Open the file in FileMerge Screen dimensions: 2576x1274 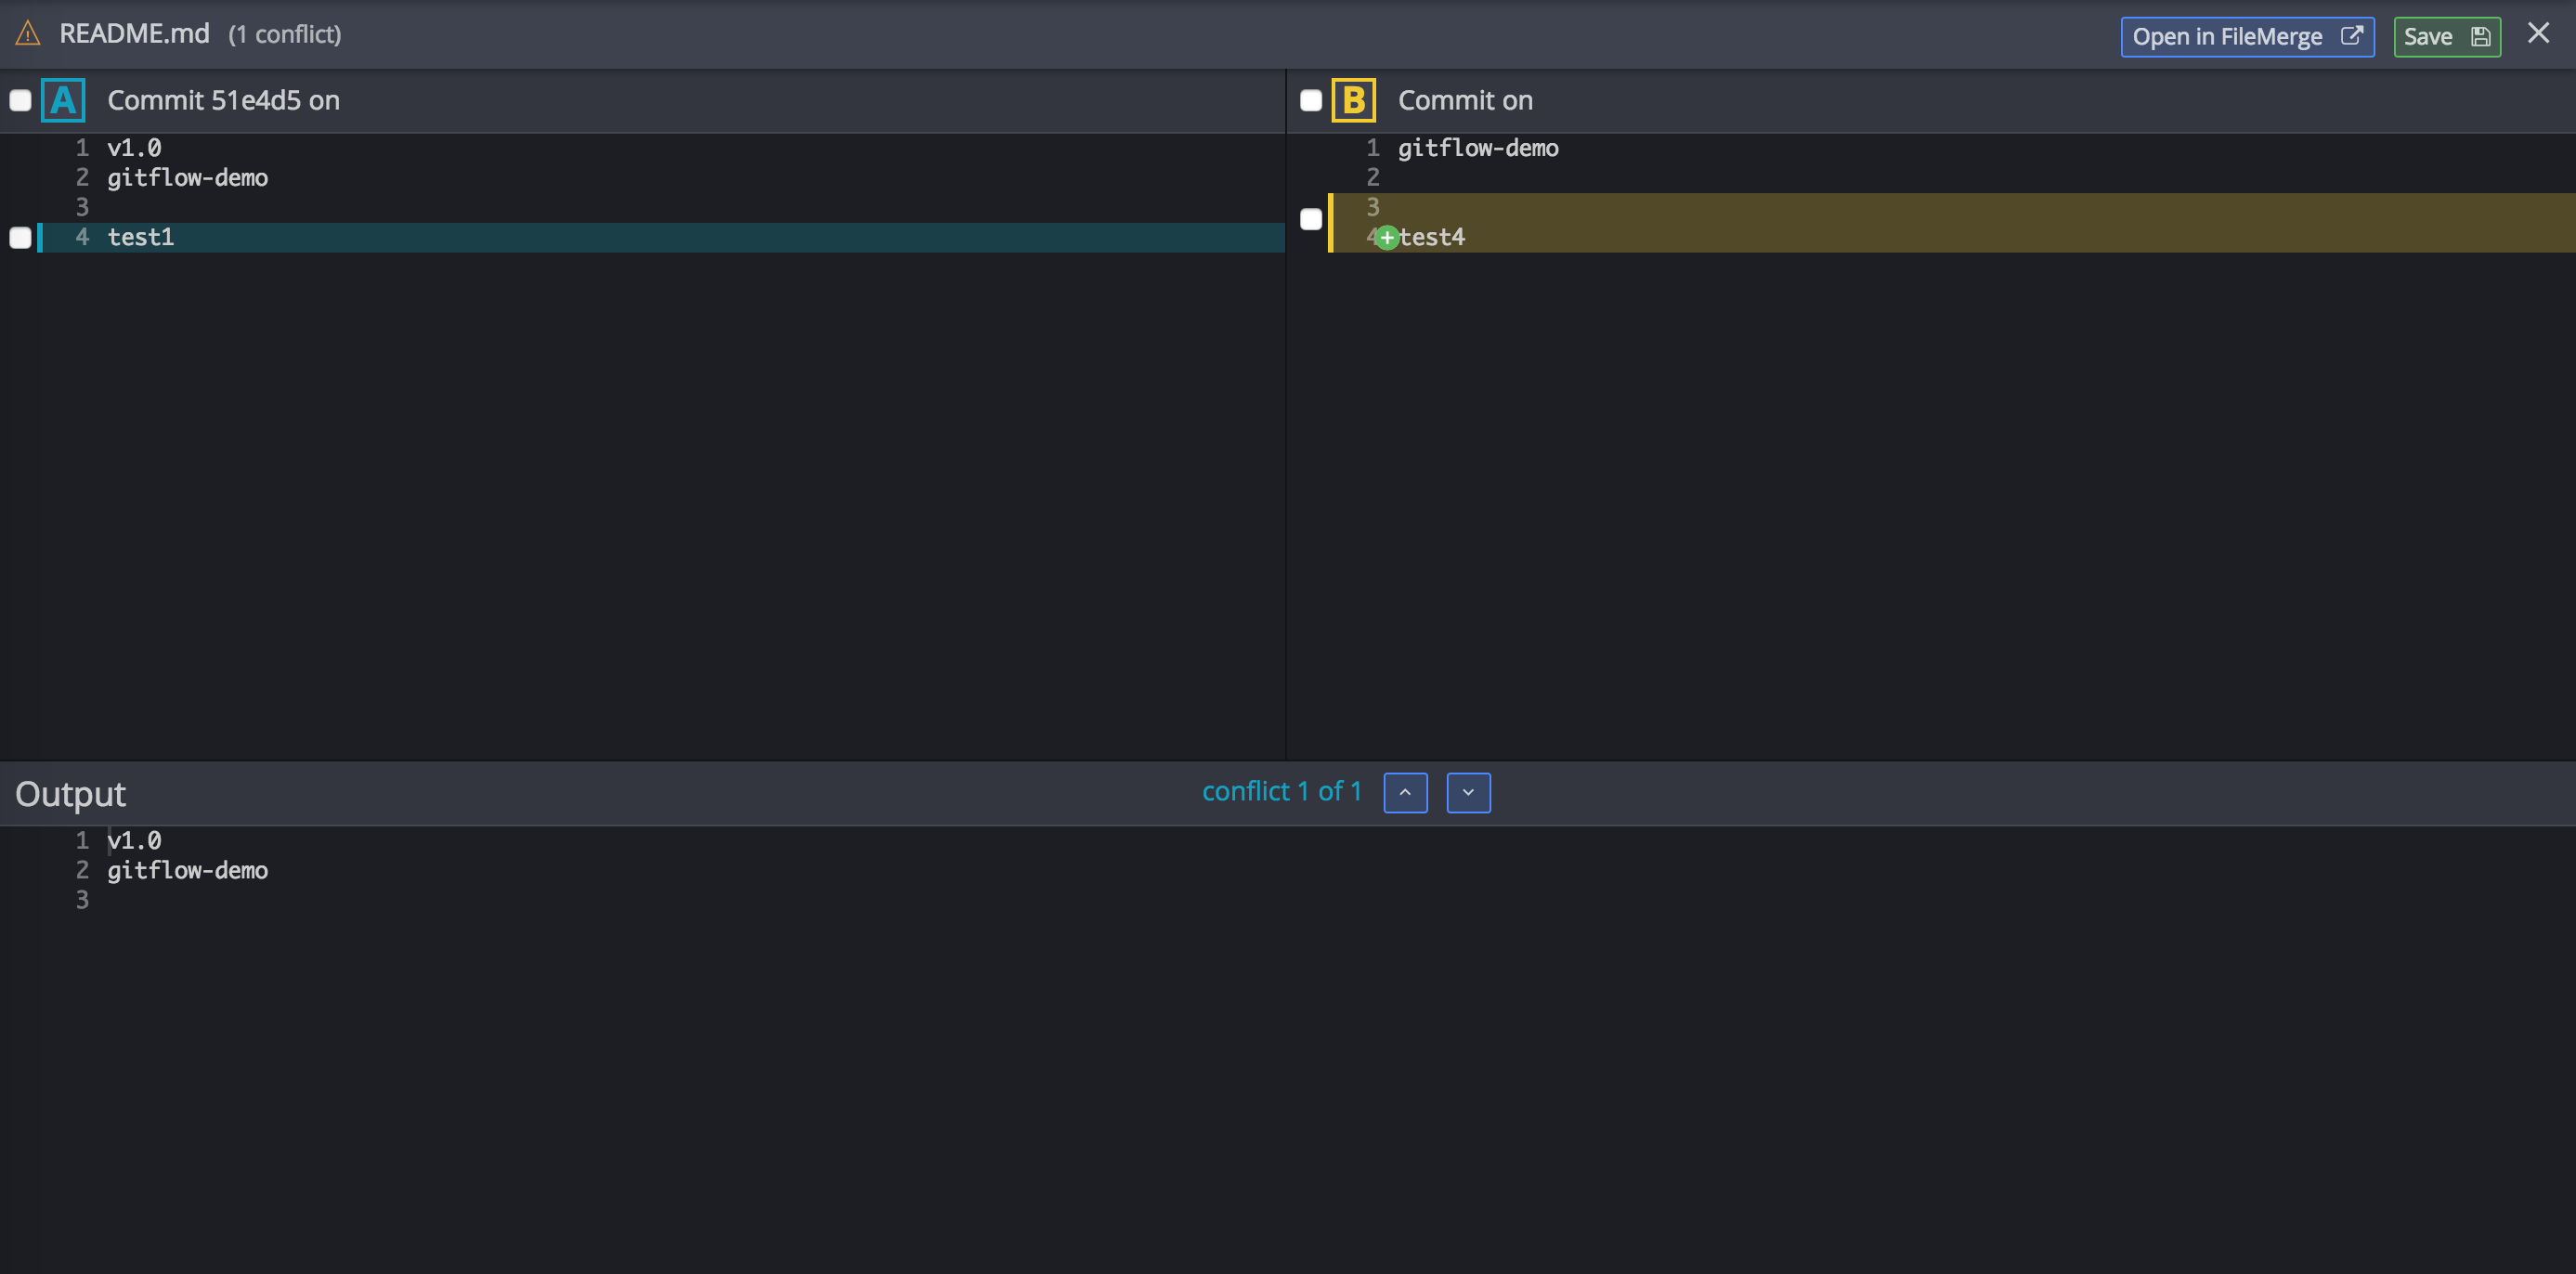[x=2247, y=37]
